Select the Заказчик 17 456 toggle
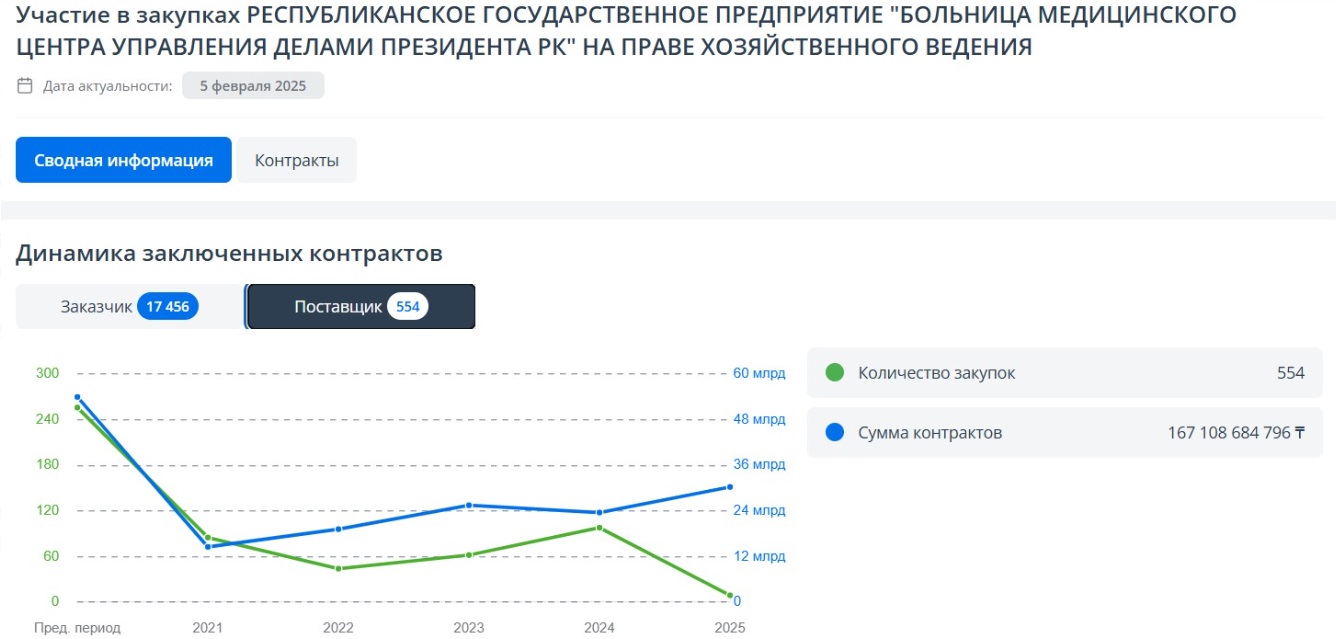The image size is (1336, 639). (130, 307)
